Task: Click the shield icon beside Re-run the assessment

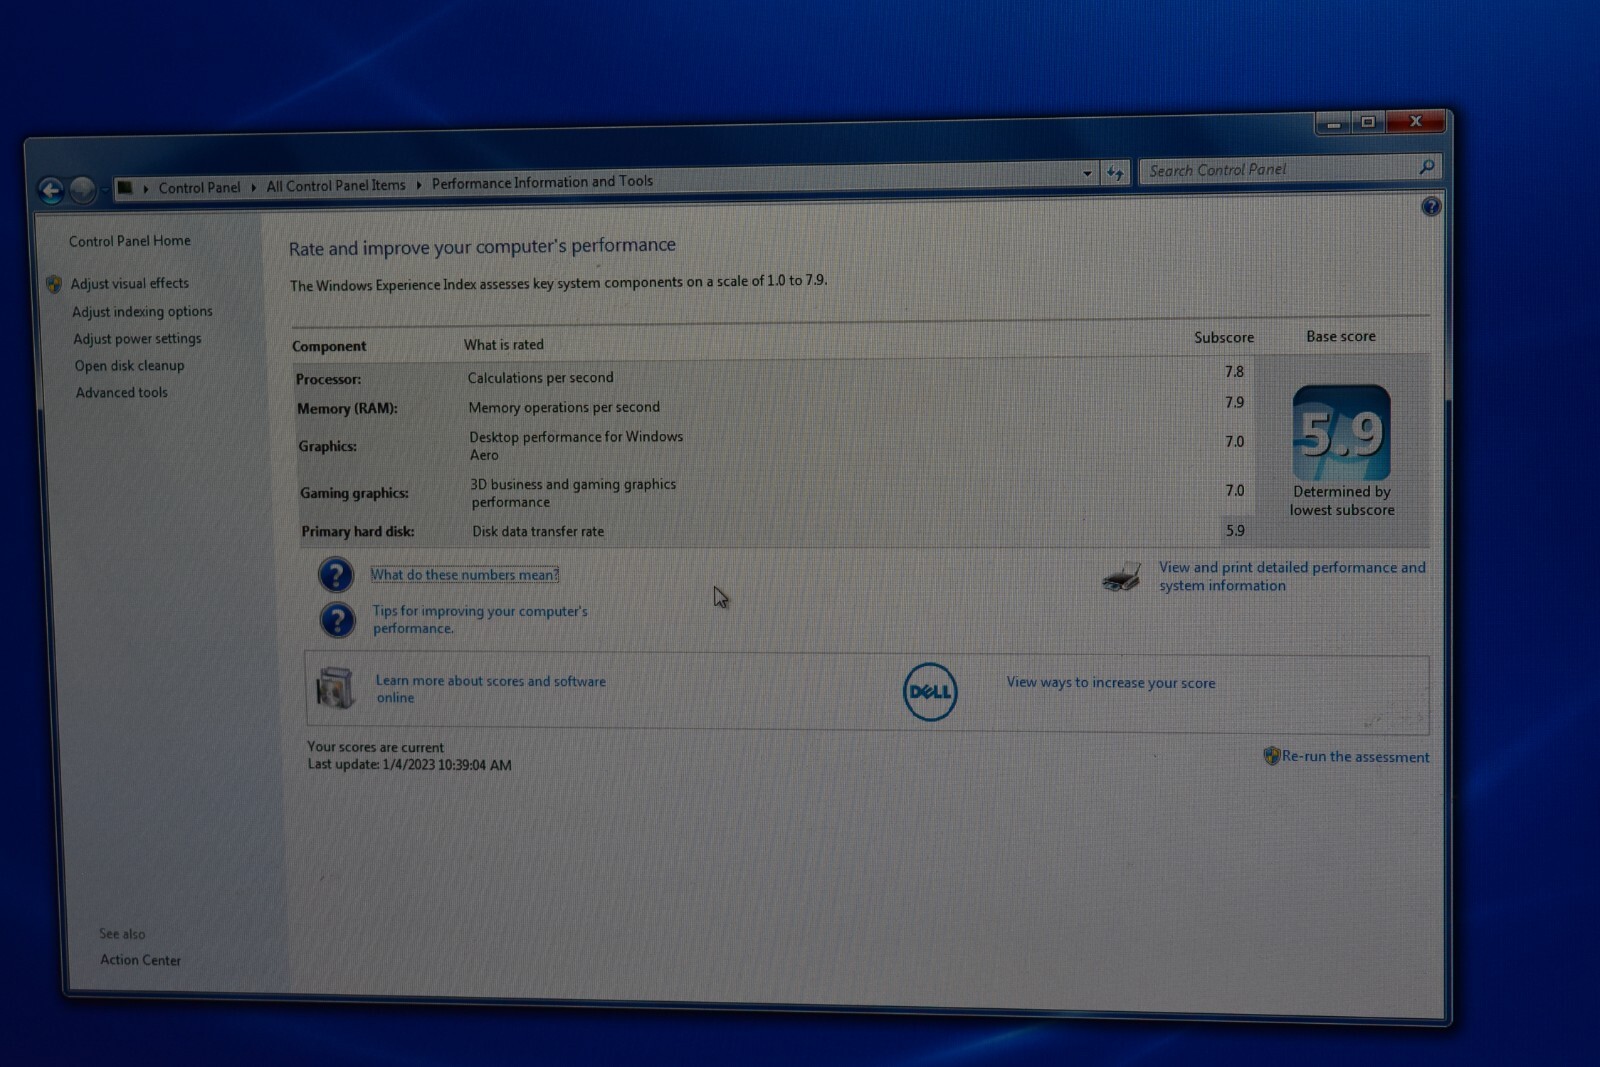Action: click(1271, 756)
